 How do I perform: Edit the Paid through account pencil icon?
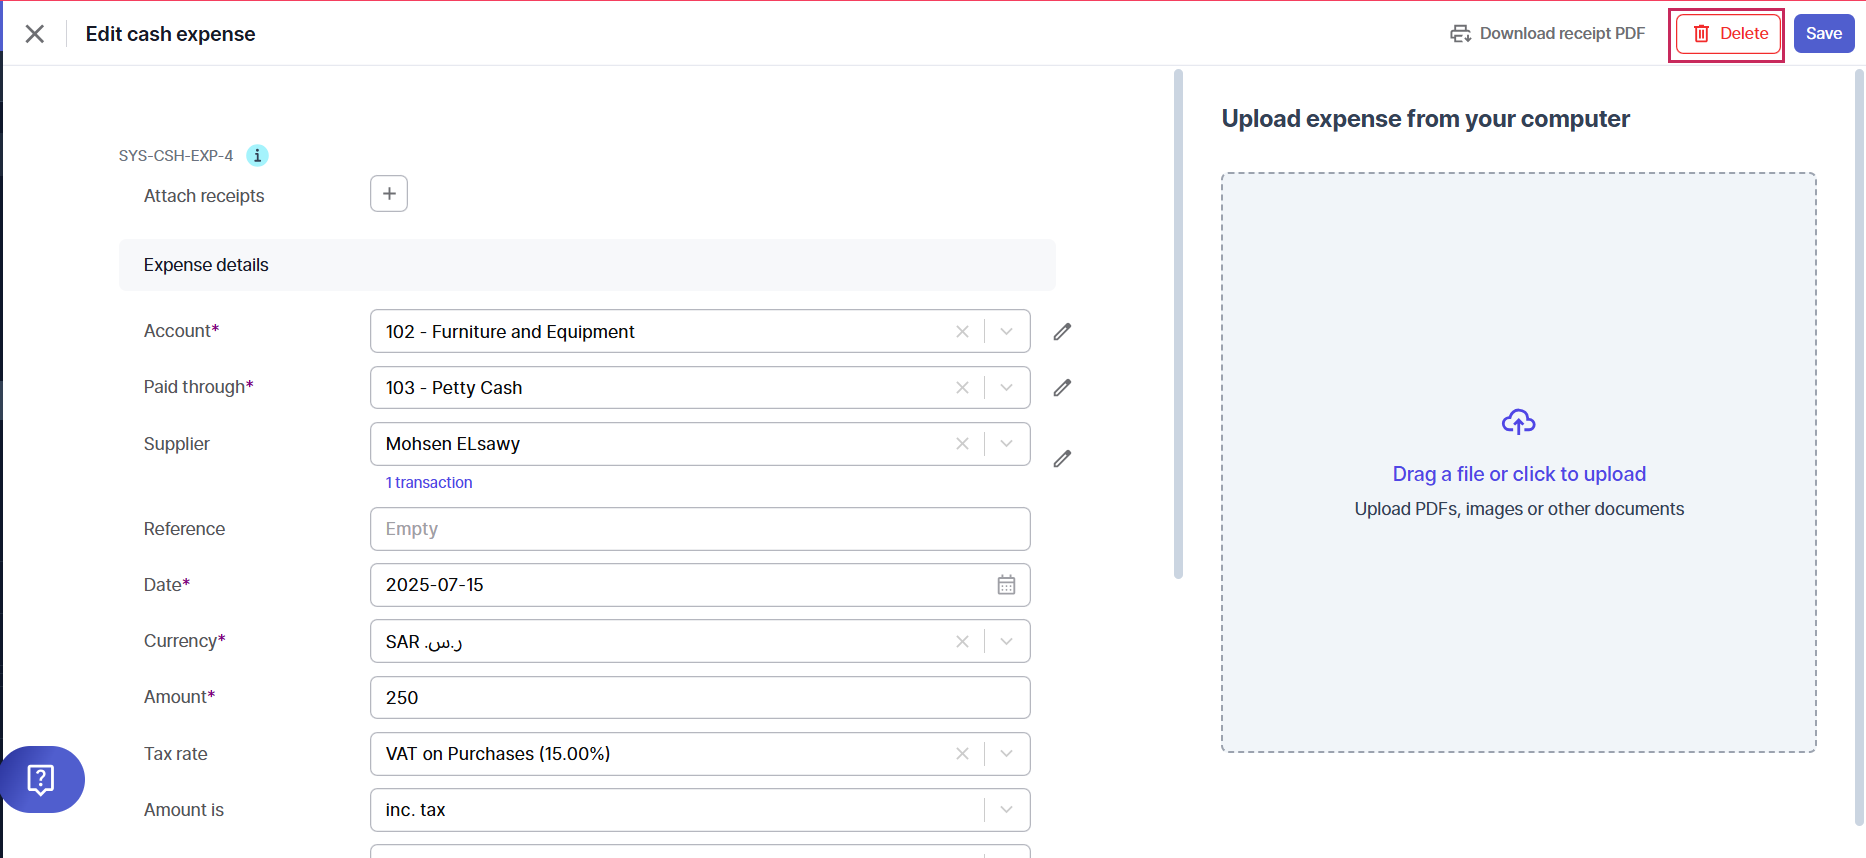(1062, 388)
